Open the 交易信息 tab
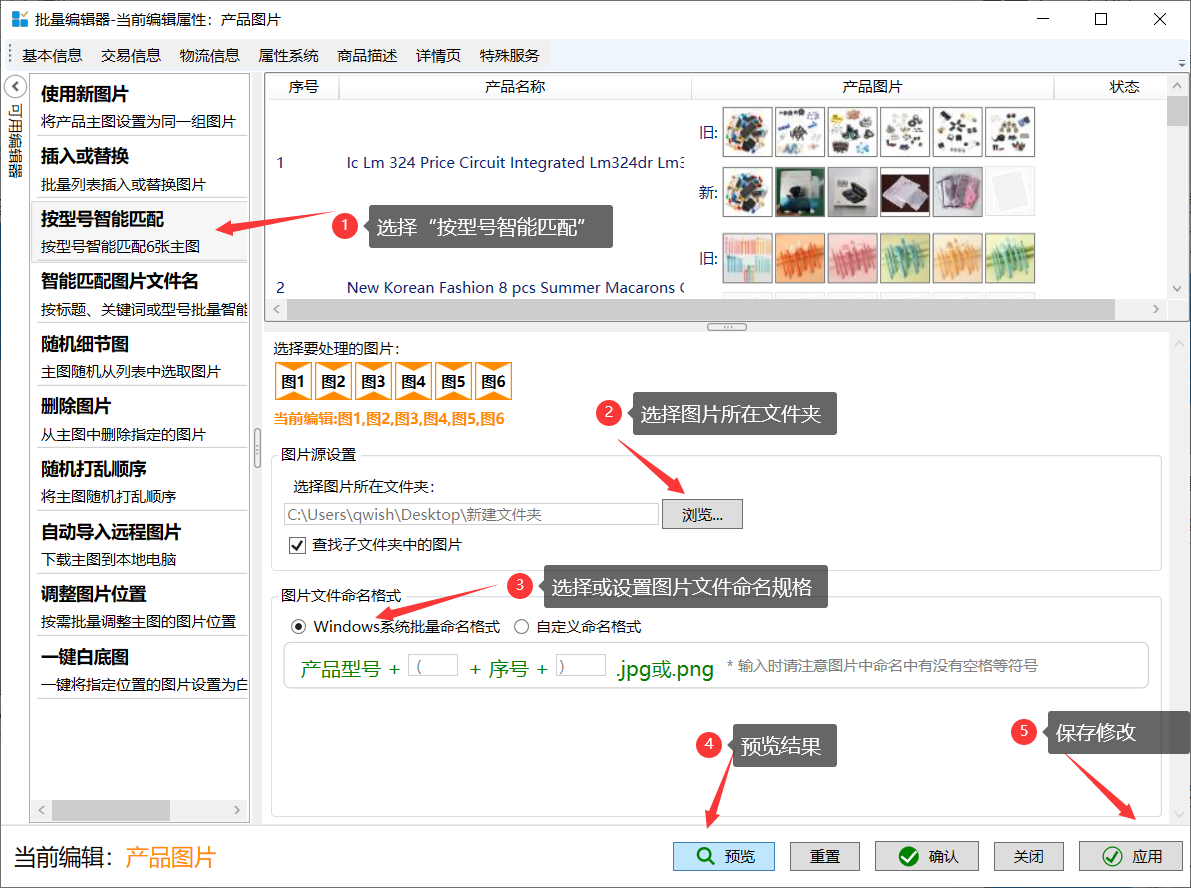 [x=131, y=56]
